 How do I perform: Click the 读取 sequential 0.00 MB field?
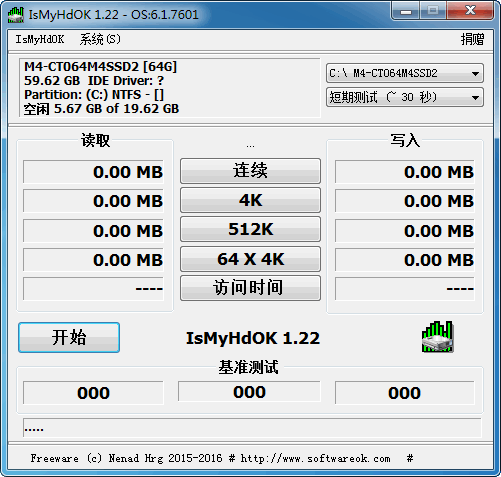click(x=93, y=172)
